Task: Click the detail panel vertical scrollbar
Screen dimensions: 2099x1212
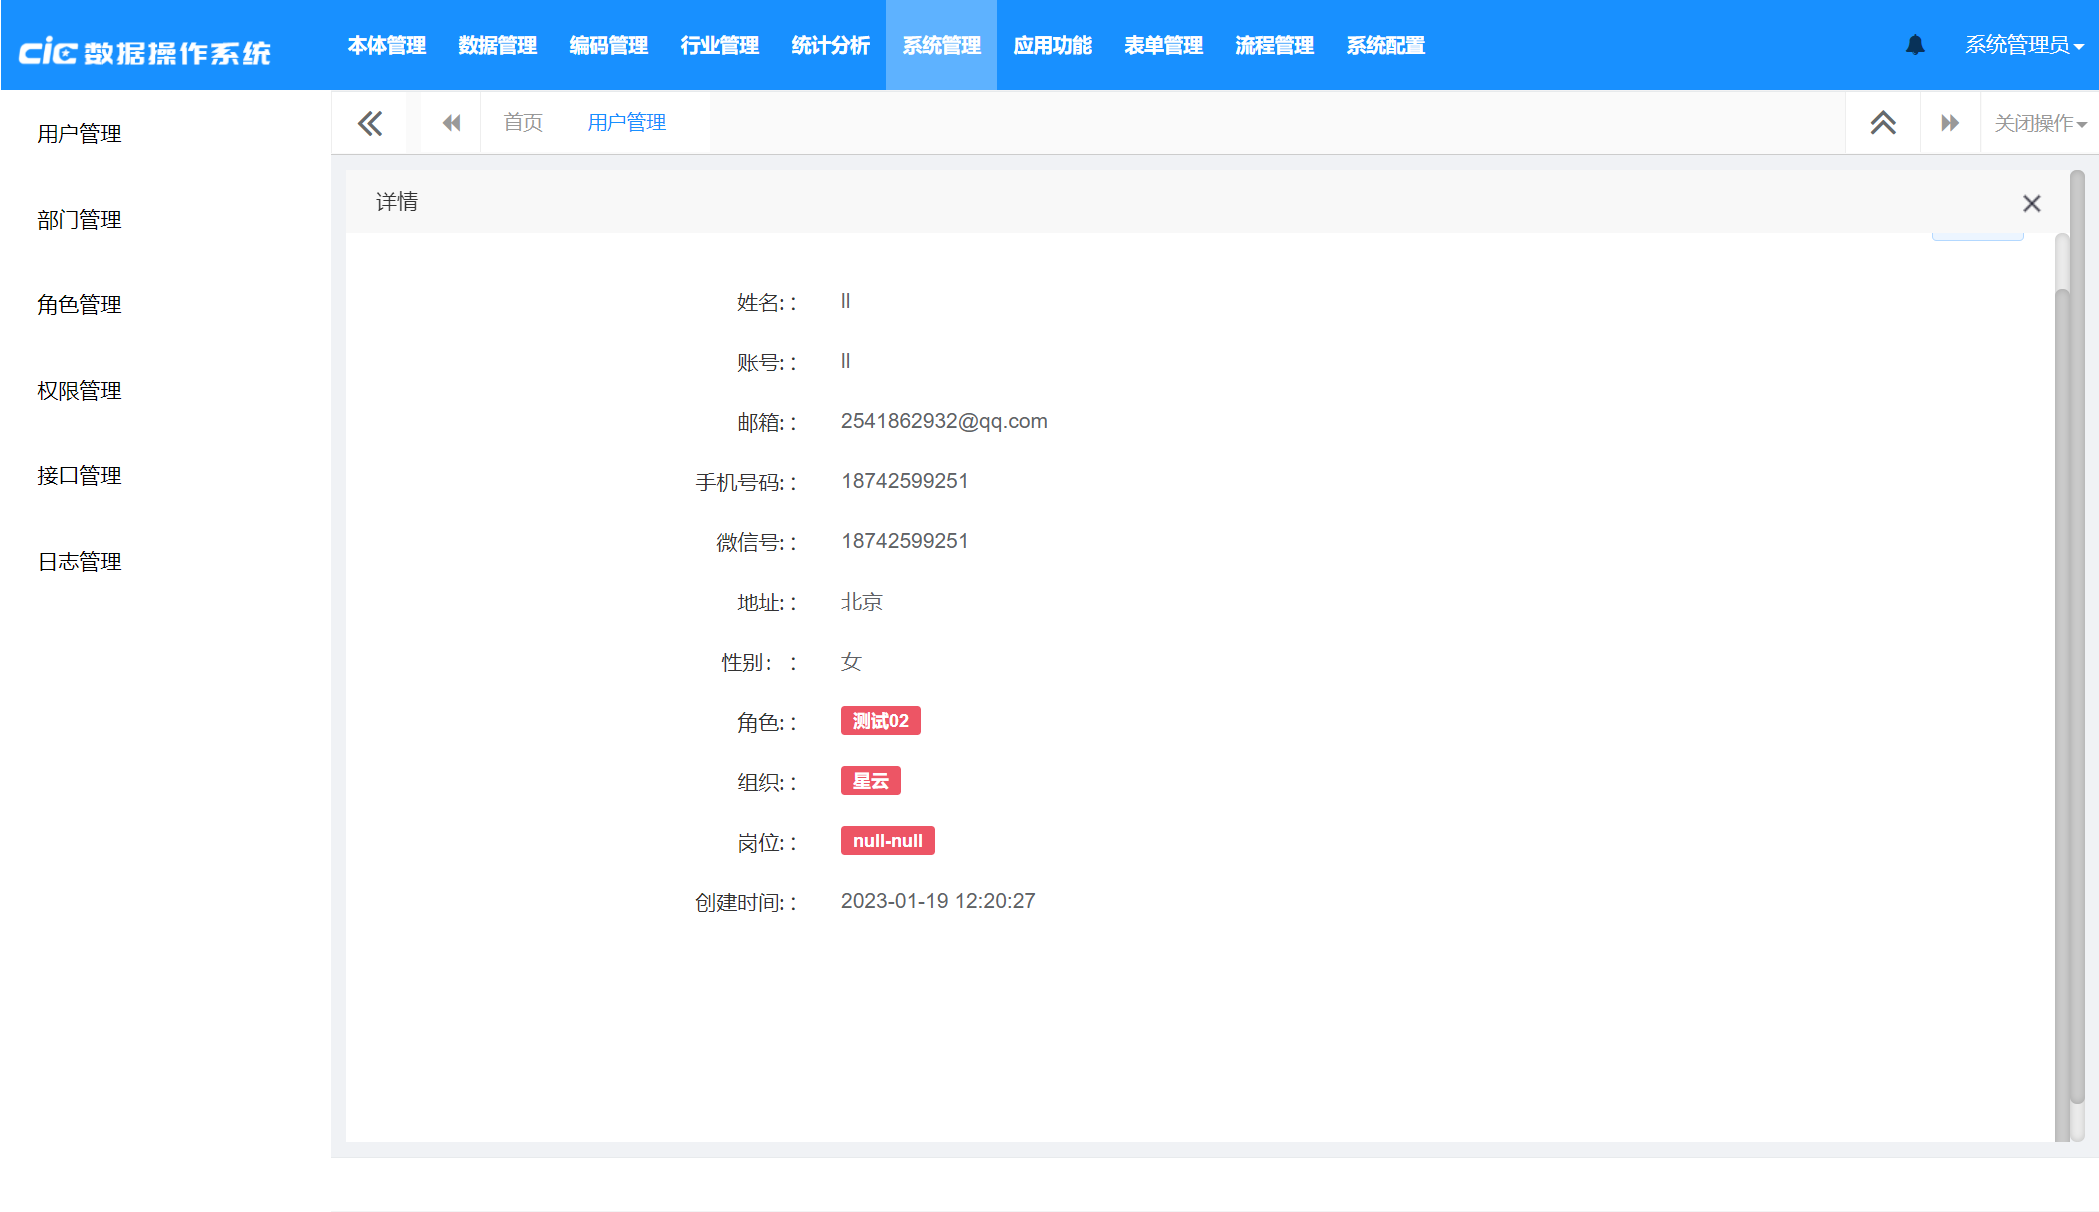Action: click(2061, 700)
